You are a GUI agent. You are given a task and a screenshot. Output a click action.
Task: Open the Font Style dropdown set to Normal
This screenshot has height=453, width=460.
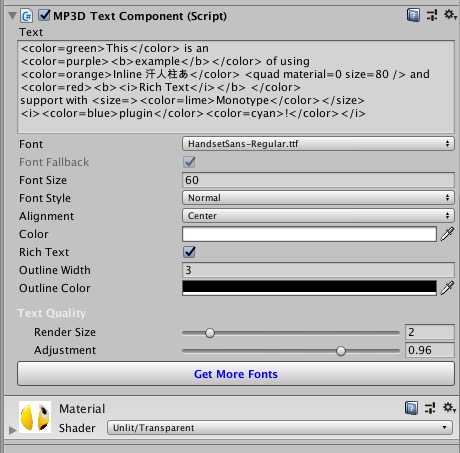(318, 198)
